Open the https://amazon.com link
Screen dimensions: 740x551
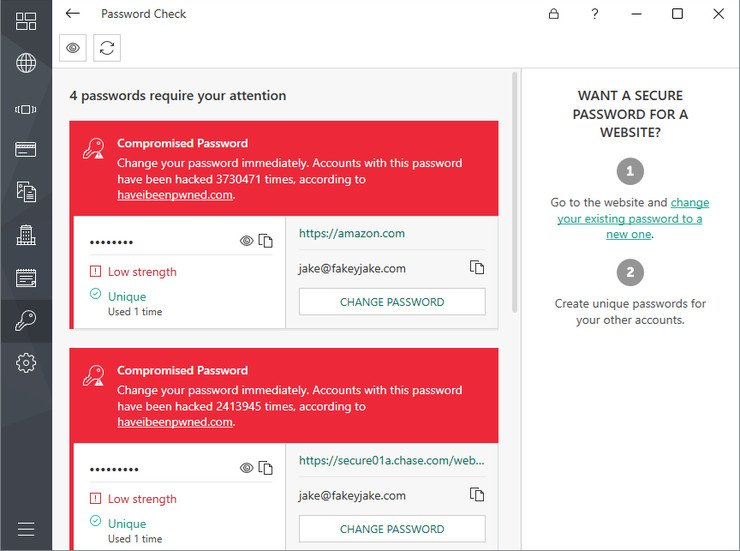click(x=352, y=233)
